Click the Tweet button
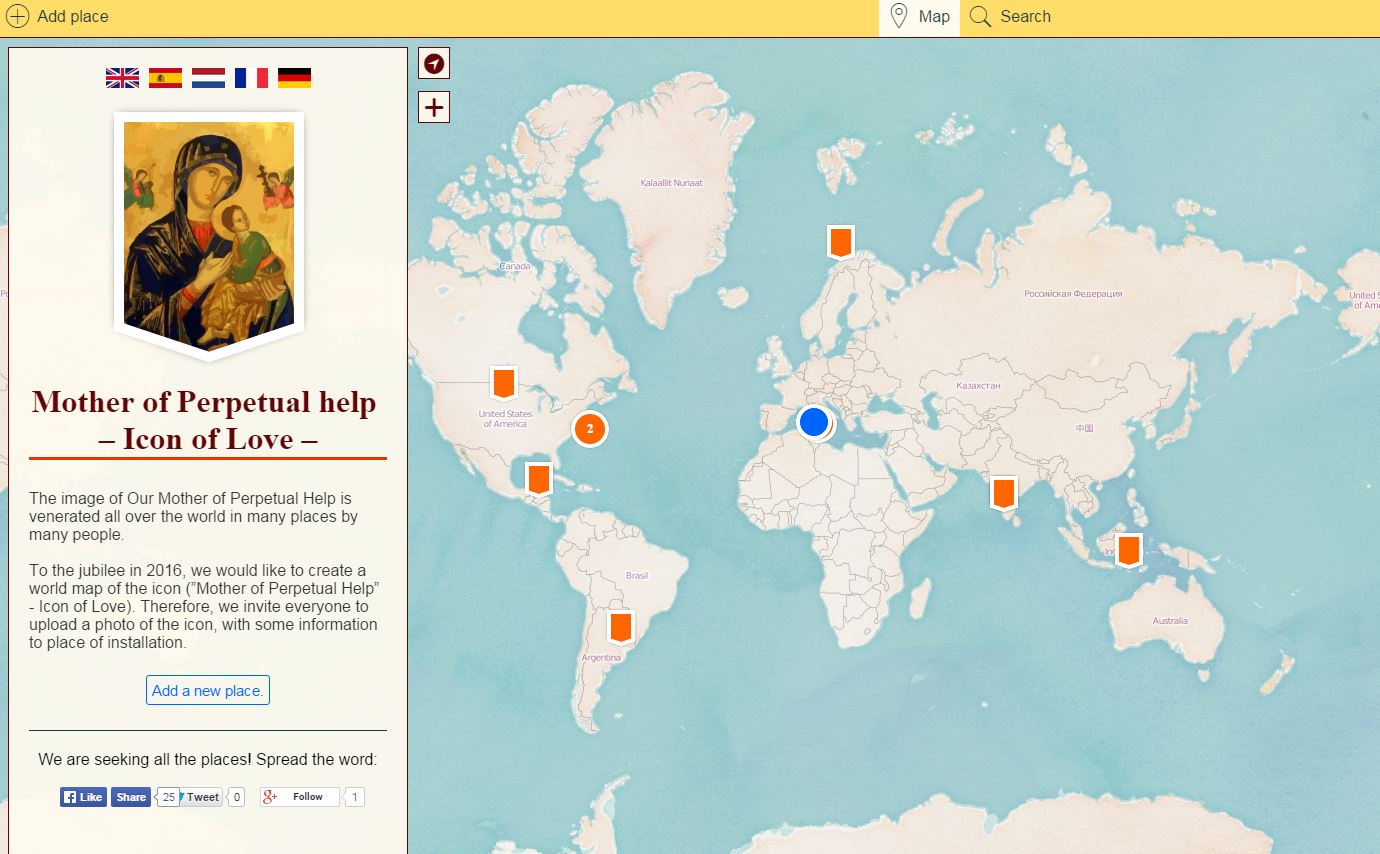 [x=201, y=797]
